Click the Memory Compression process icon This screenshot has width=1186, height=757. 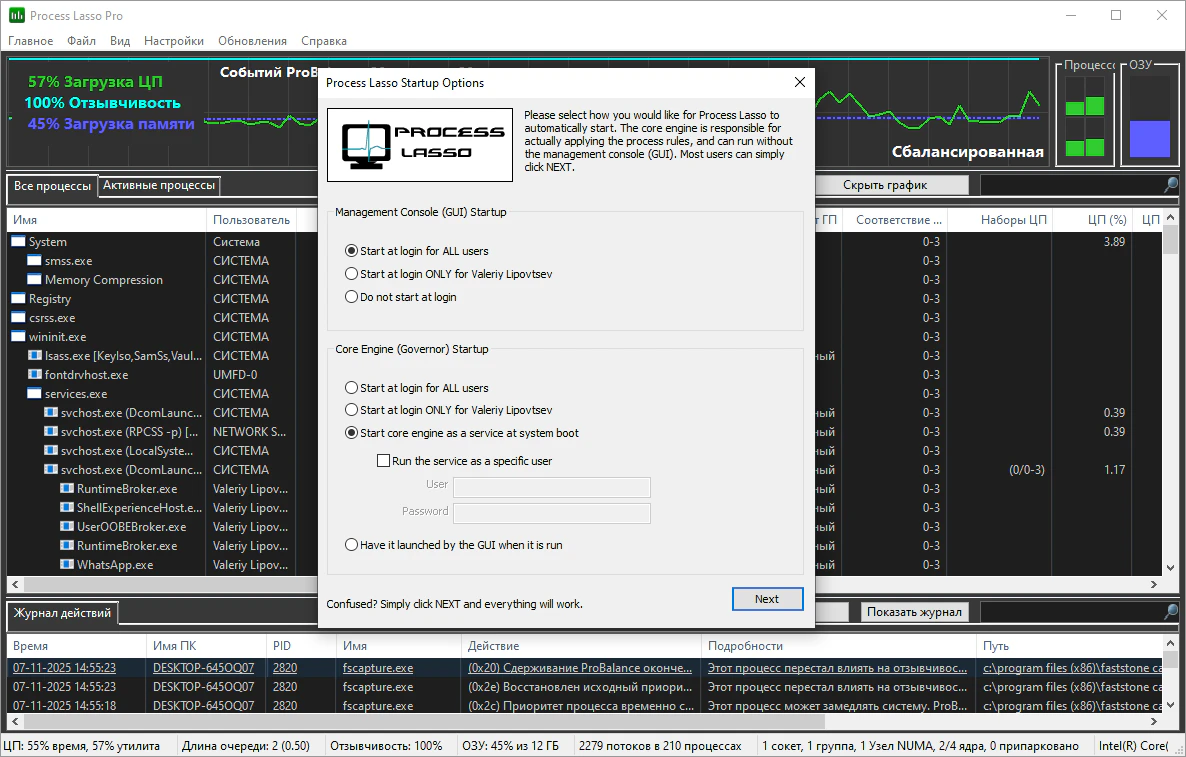[x=34, y=279]
